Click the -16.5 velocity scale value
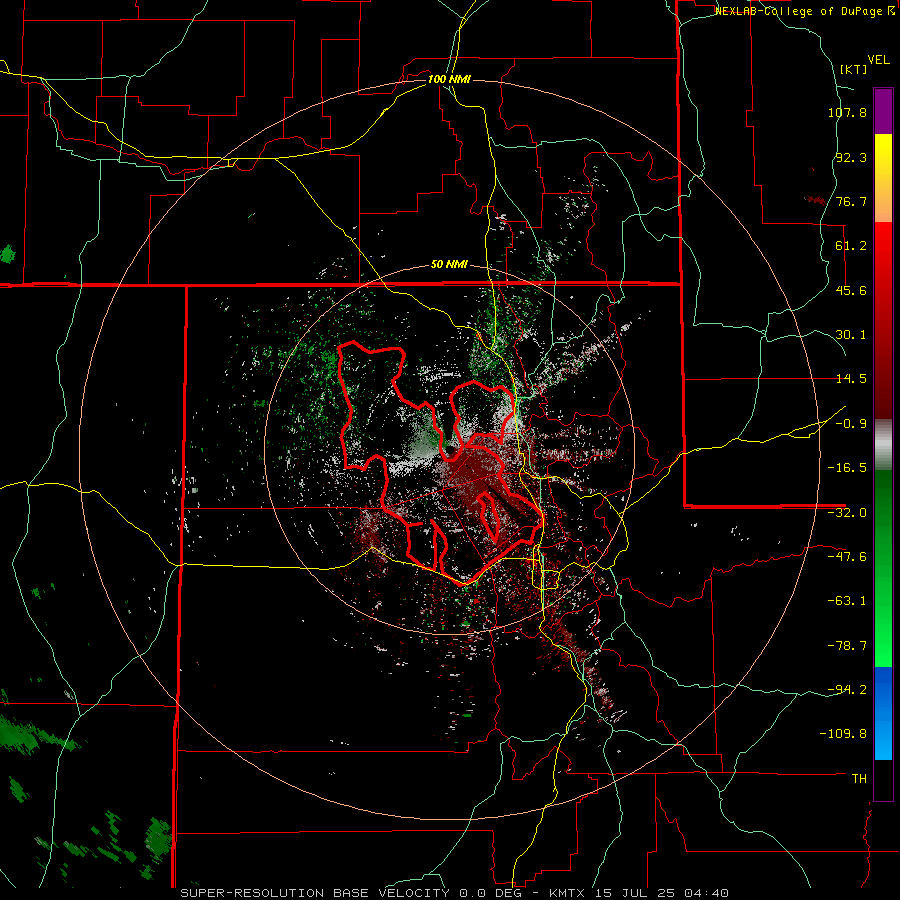The width and height of the screenshot is (900, 900). click(x=847, y=468)
